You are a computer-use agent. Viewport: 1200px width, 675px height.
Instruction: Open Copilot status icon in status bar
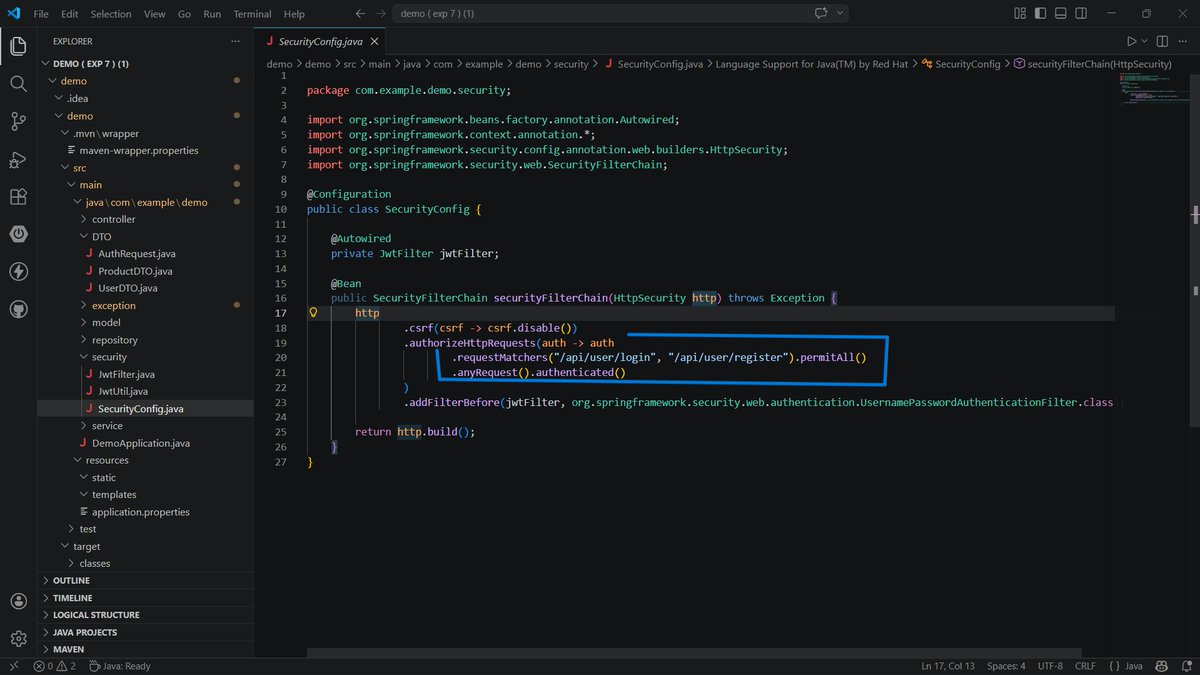(x=1161, y=666)
